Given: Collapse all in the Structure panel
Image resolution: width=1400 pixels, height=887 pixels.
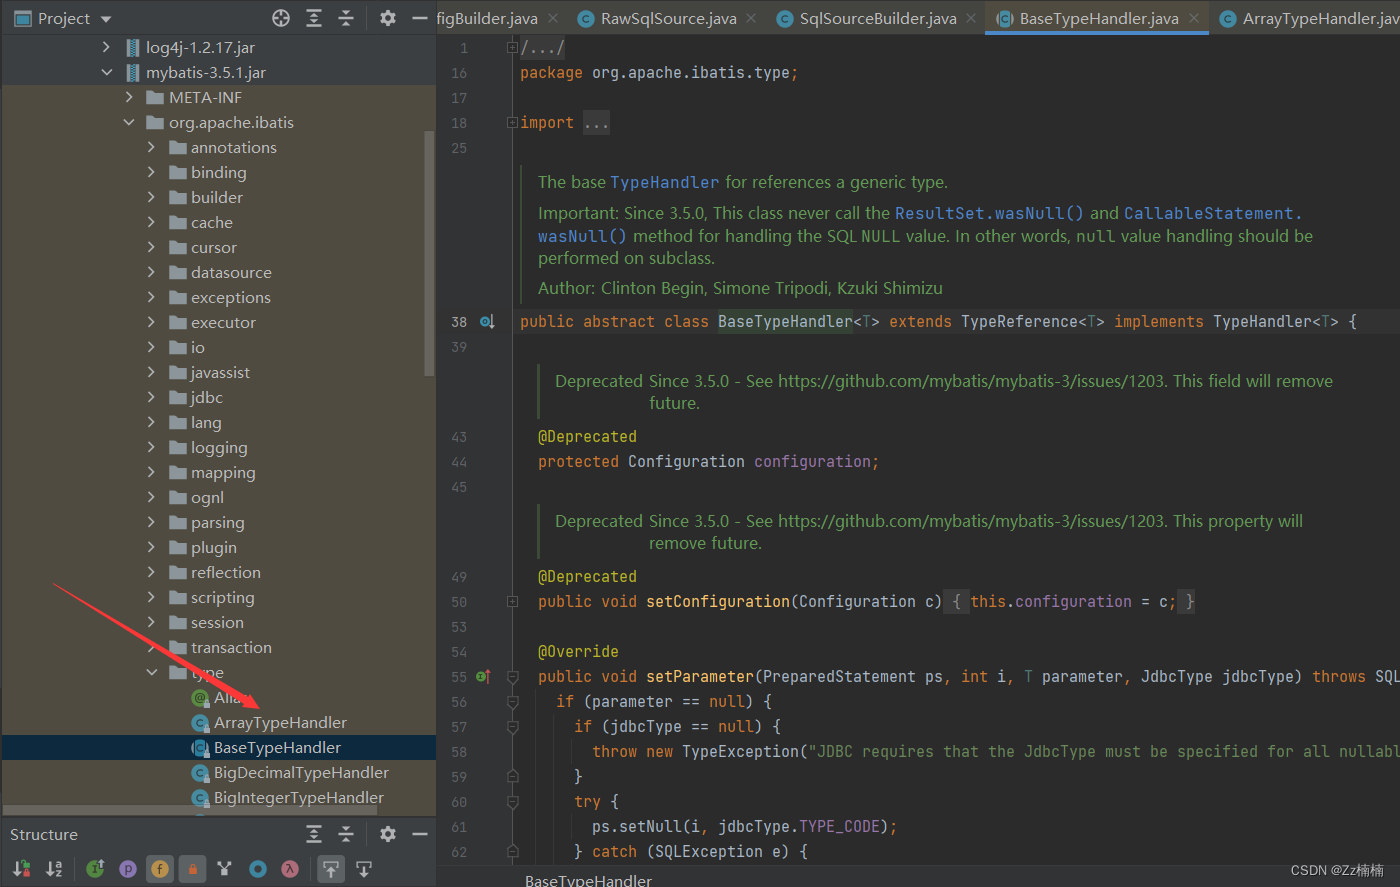Looking at the screenshot, I should (346, 834).
